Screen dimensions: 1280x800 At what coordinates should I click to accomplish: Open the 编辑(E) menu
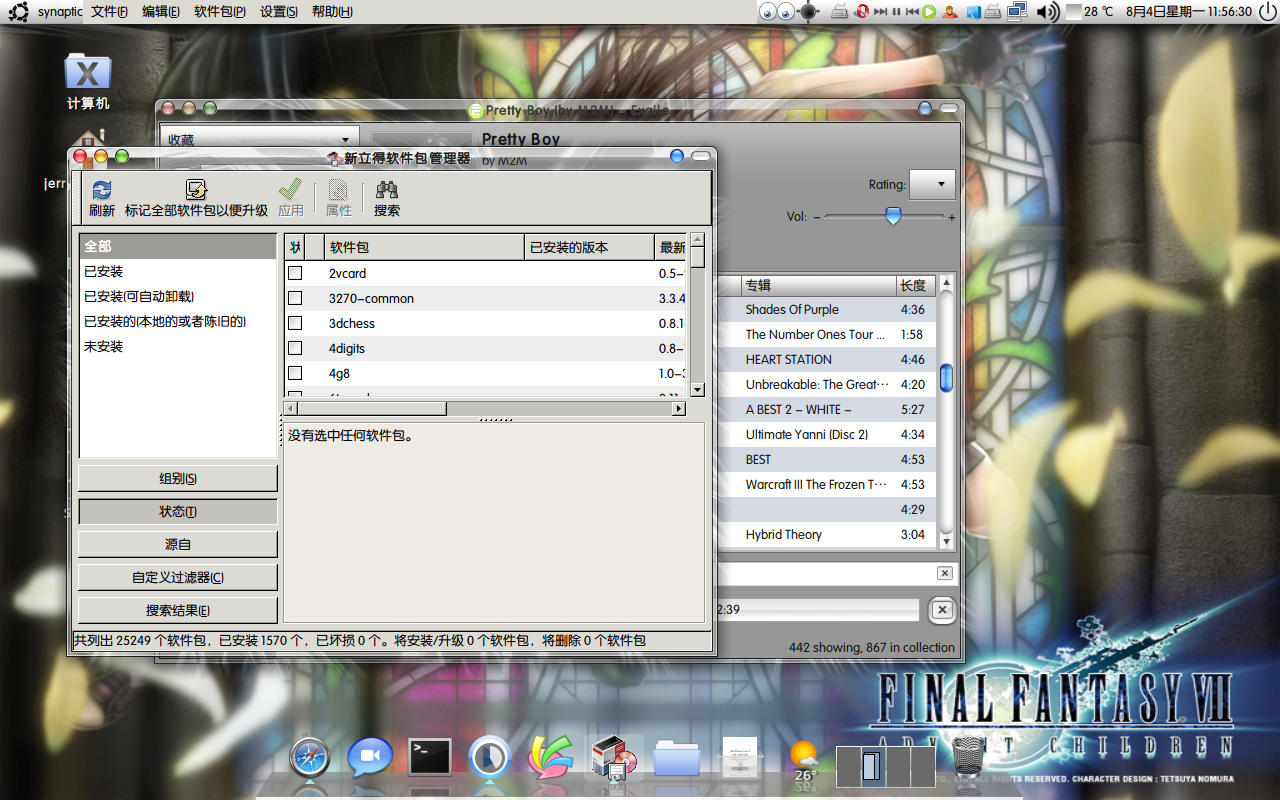coord(161,12)
